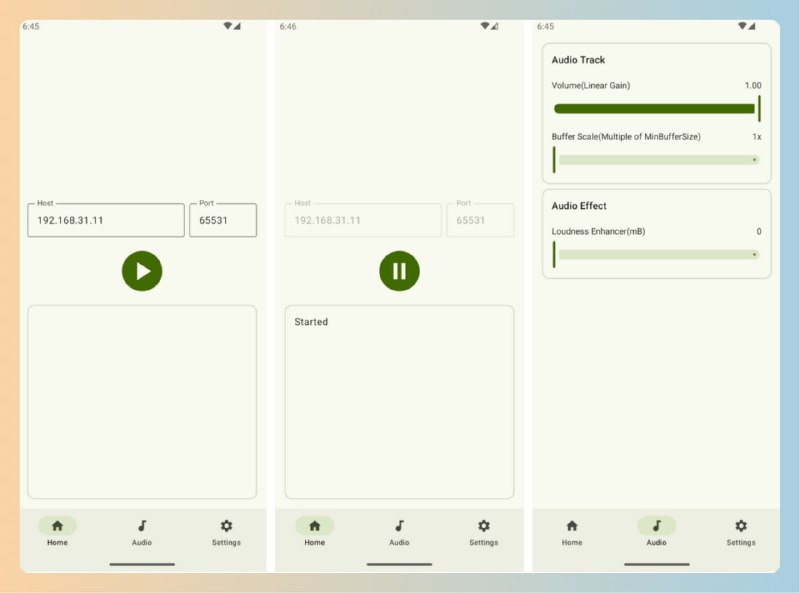Click the greyed-out Port field above pause button

pyautogui.click(x=480, y=220)
